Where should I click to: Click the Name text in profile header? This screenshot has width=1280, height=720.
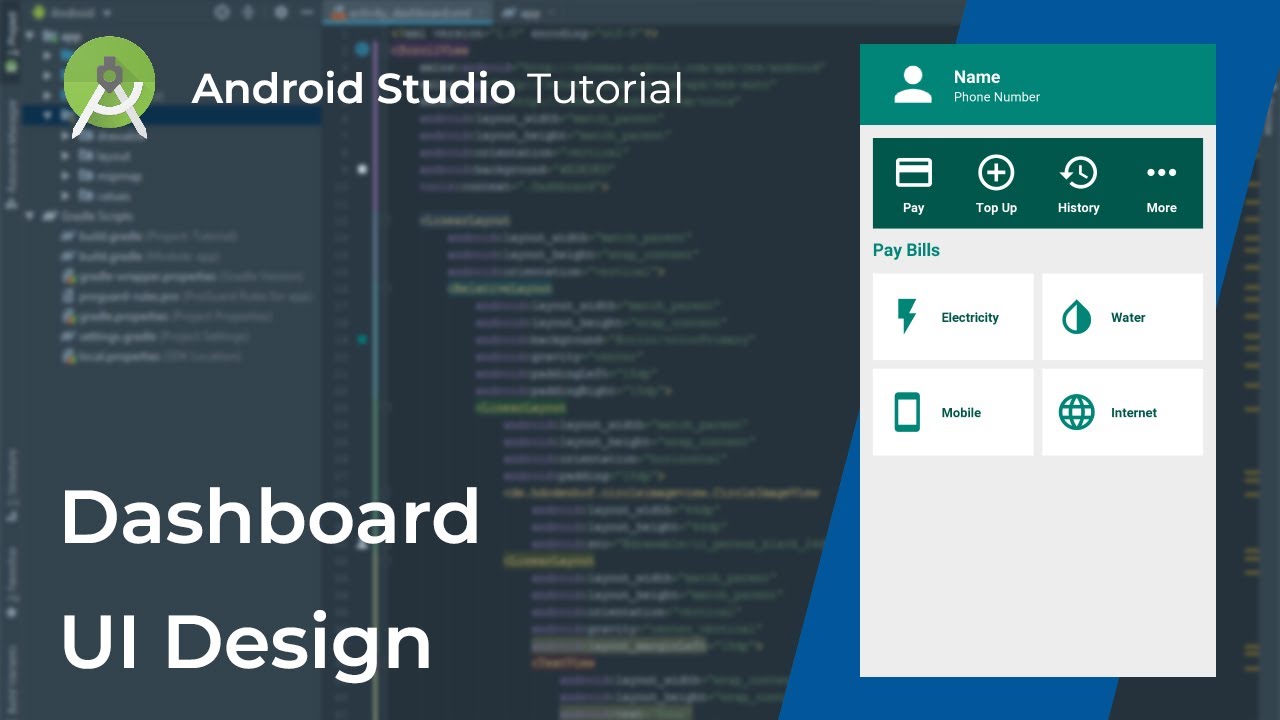coord(977,77)
